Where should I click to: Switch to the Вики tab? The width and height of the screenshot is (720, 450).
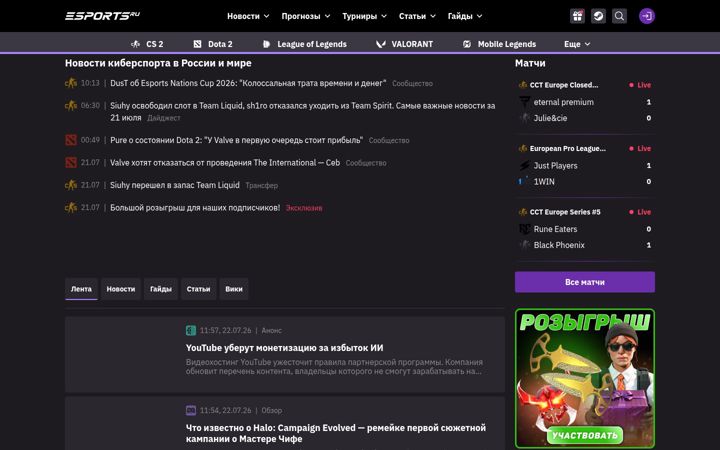pos(234,289)
